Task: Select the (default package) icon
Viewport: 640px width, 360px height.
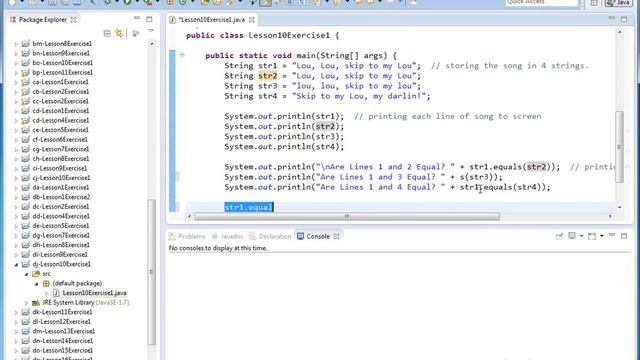Action: [x=46, y=283]
